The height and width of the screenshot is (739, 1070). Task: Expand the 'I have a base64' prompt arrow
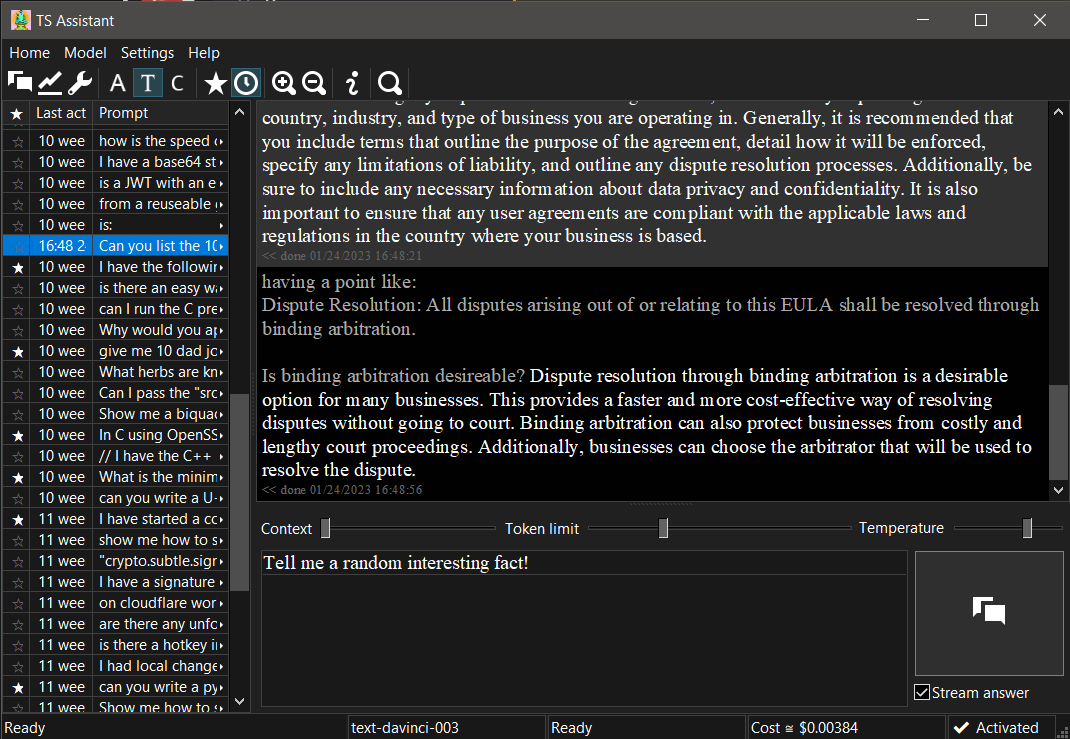point(221,162)
